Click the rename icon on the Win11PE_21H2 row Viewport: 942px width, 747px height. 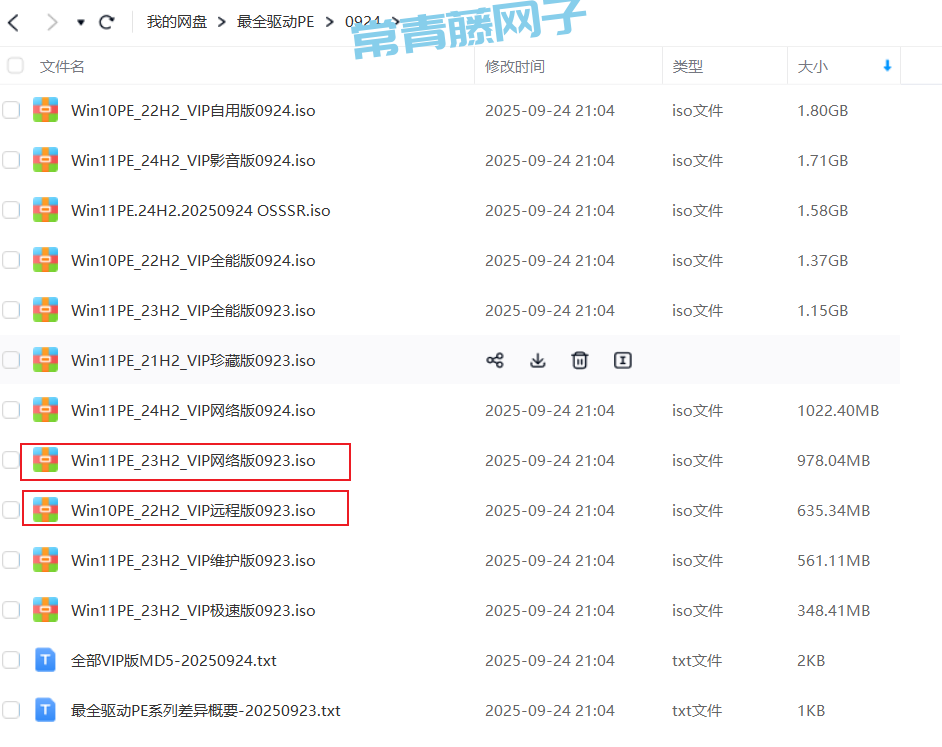[x=622, y=361]
